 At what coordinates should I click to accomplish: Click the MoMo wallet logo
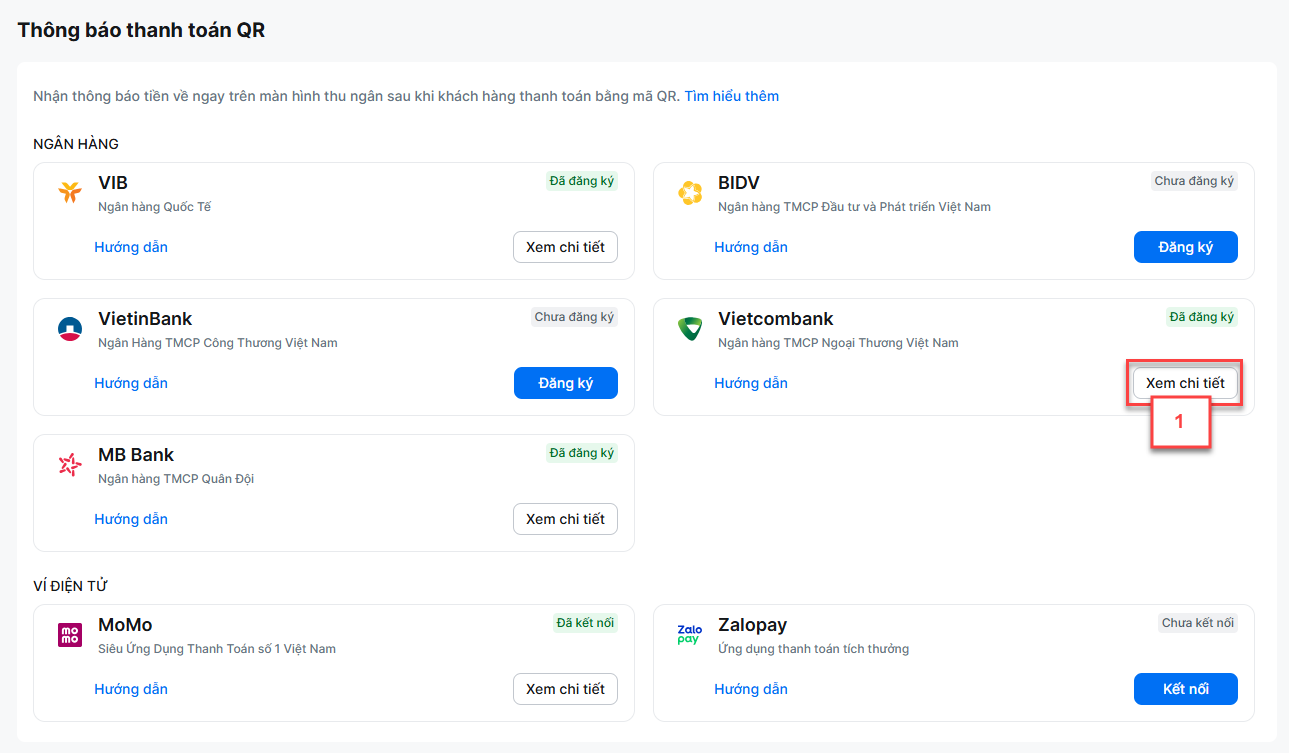(x=70, y=635)
